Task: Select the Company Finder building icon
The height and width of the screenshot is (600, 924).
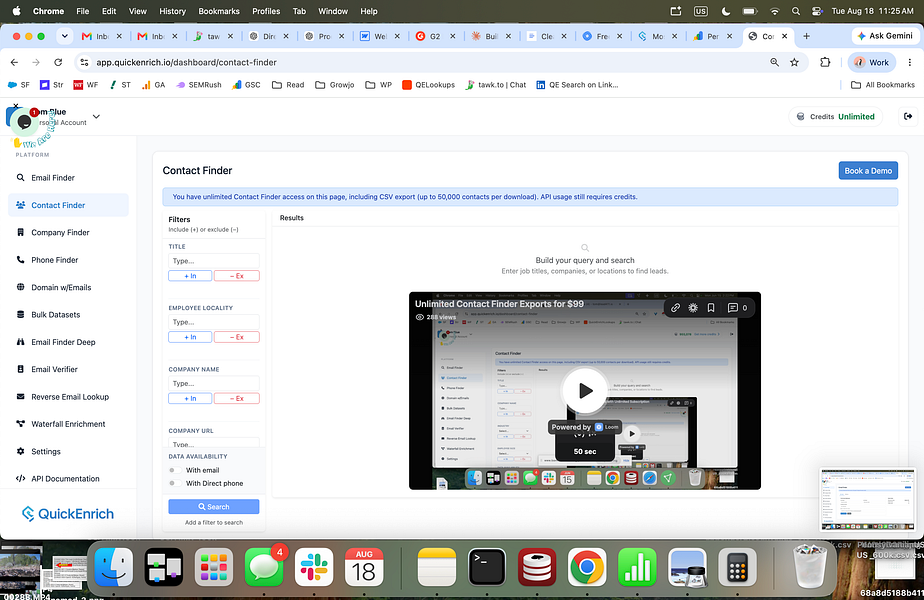Action: 21,232
